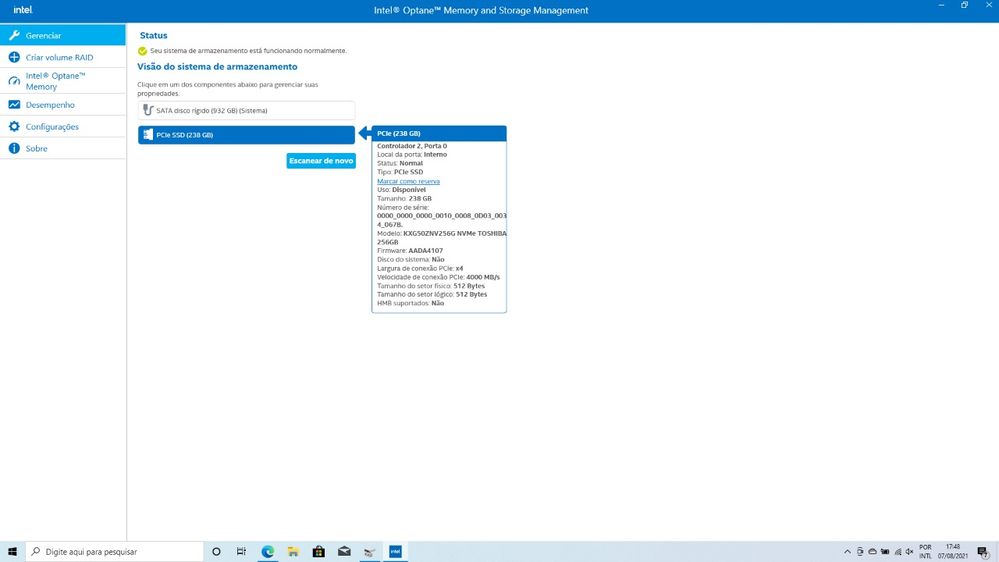
Task: Select the SATA disco rígido (932 GB) drive
Action: pyautogui.click(x=246, y=110)
